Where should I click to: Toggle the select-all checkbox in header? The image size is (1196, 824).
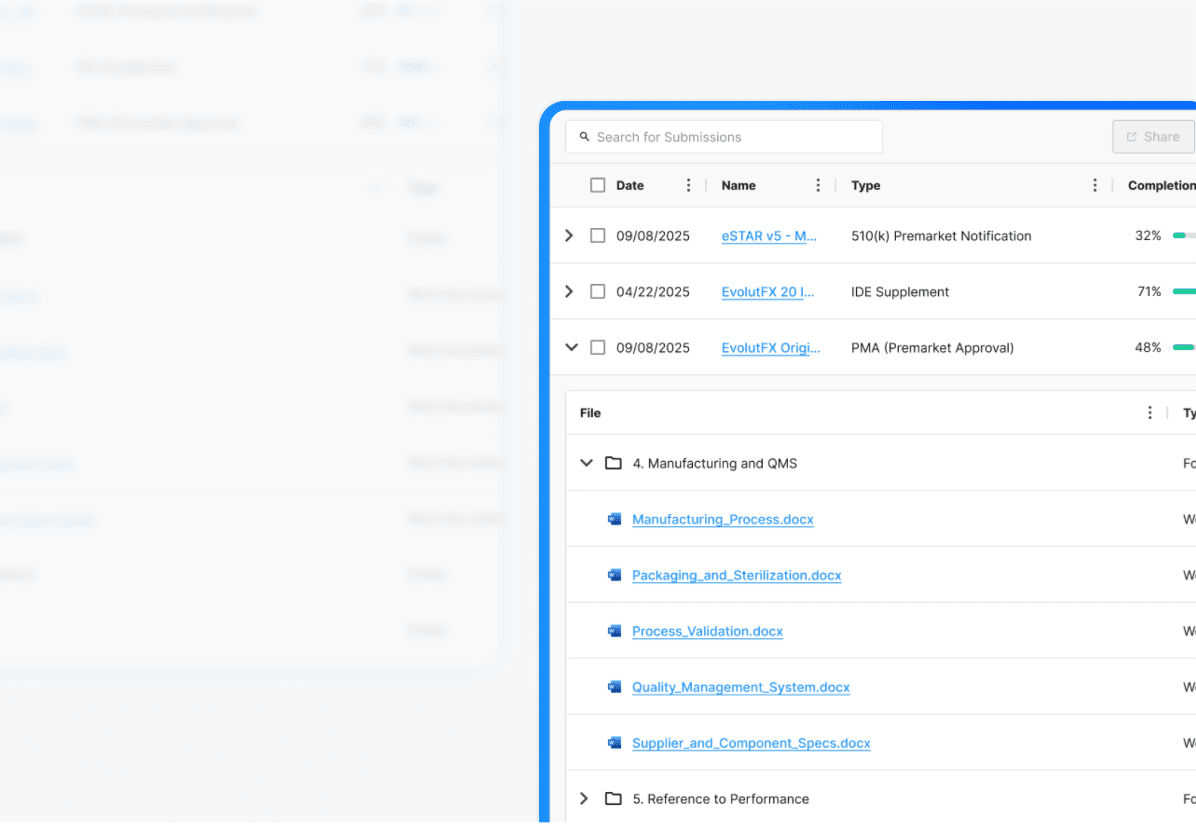[597, 185]
